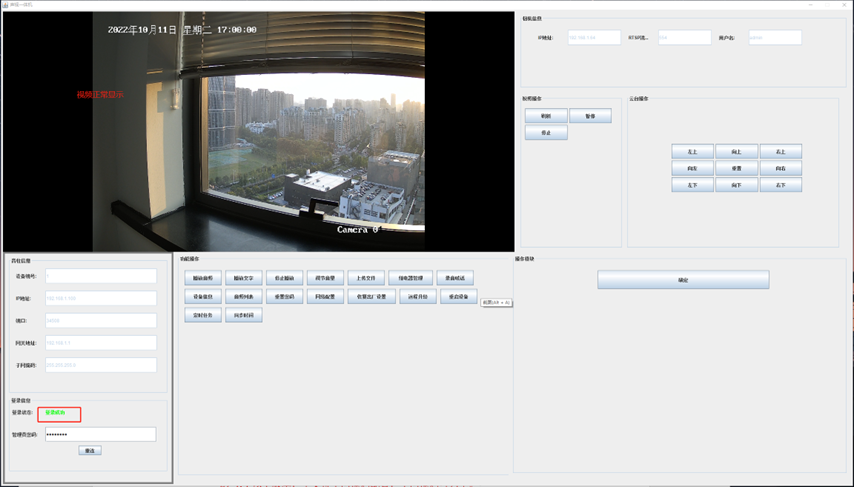The width and height of the screenshot is (854, 487).
Task: Click the 左上 PTZ direction button
Action: [692, 152]
